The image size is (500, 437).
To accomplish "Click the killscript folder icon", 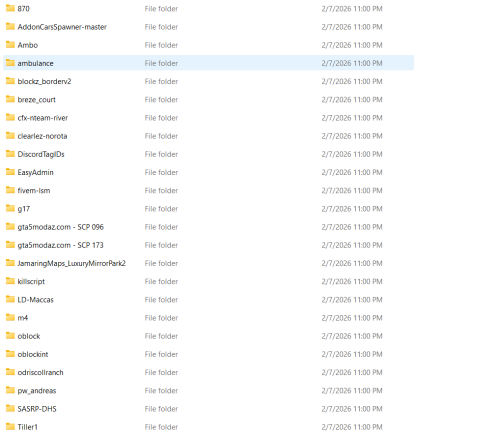I will tap(10, 281).
